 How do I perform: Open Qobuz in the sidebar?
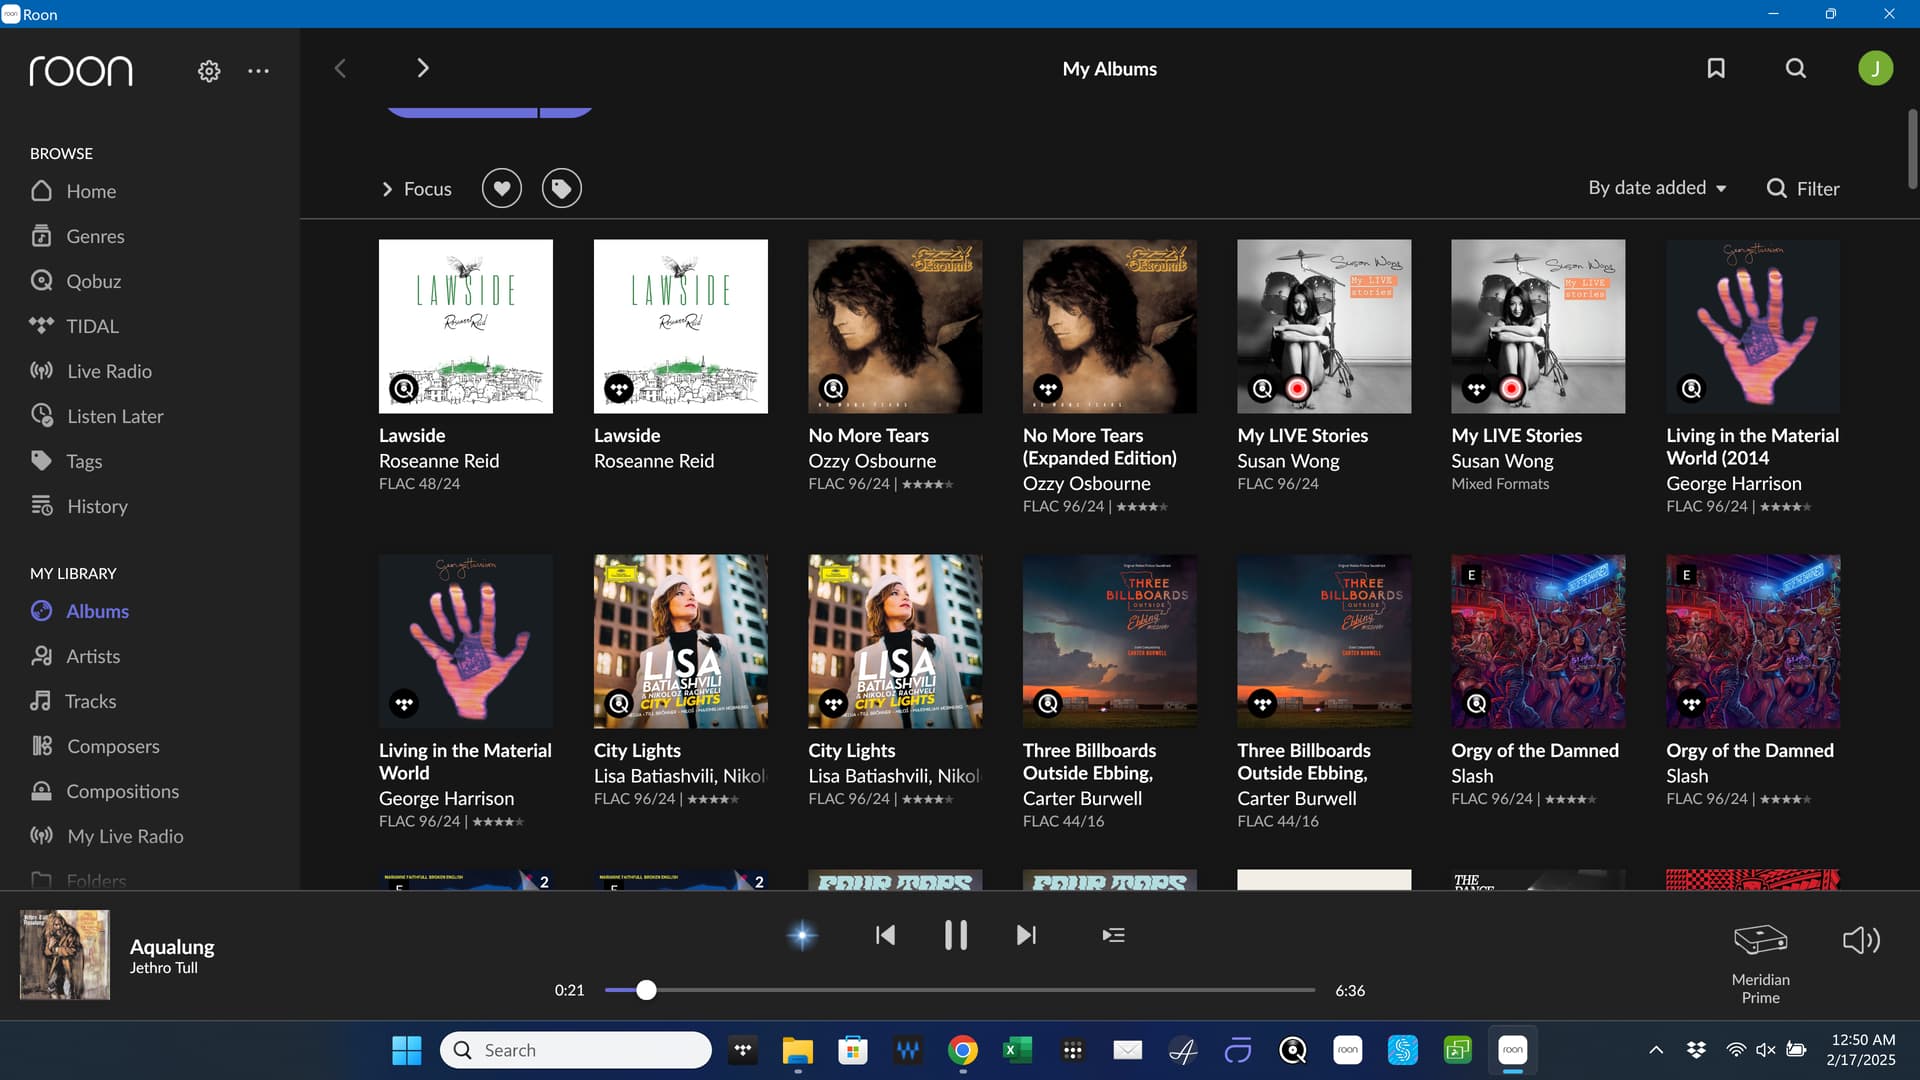click(76, 281)
